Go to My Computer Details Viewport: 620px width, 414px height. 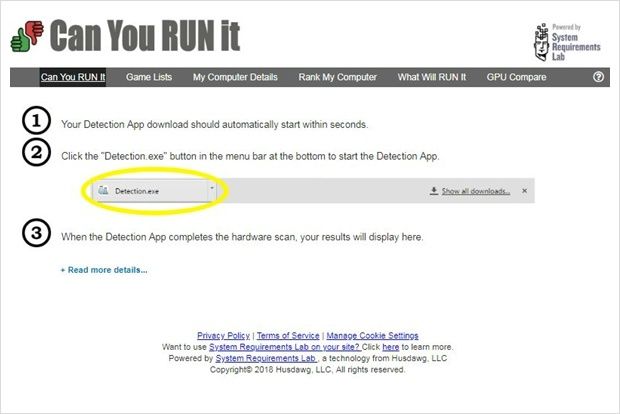pos(235,77)
